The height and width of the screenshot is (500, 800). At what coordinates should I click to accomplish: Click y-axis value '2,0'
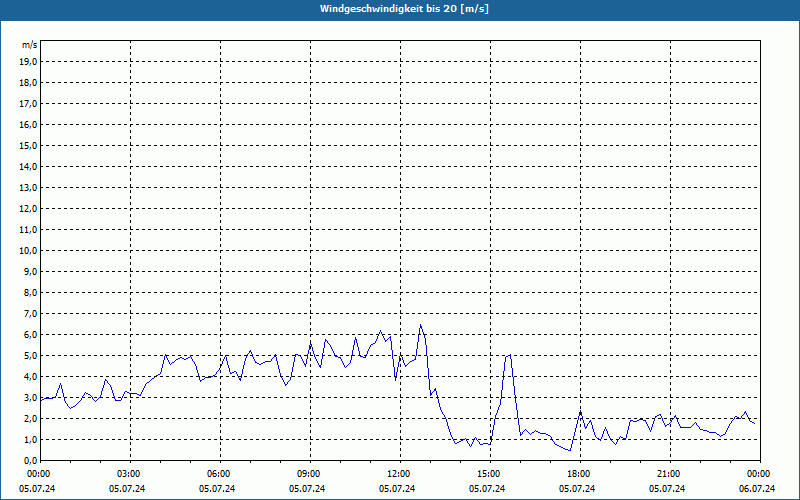(31, 418)
